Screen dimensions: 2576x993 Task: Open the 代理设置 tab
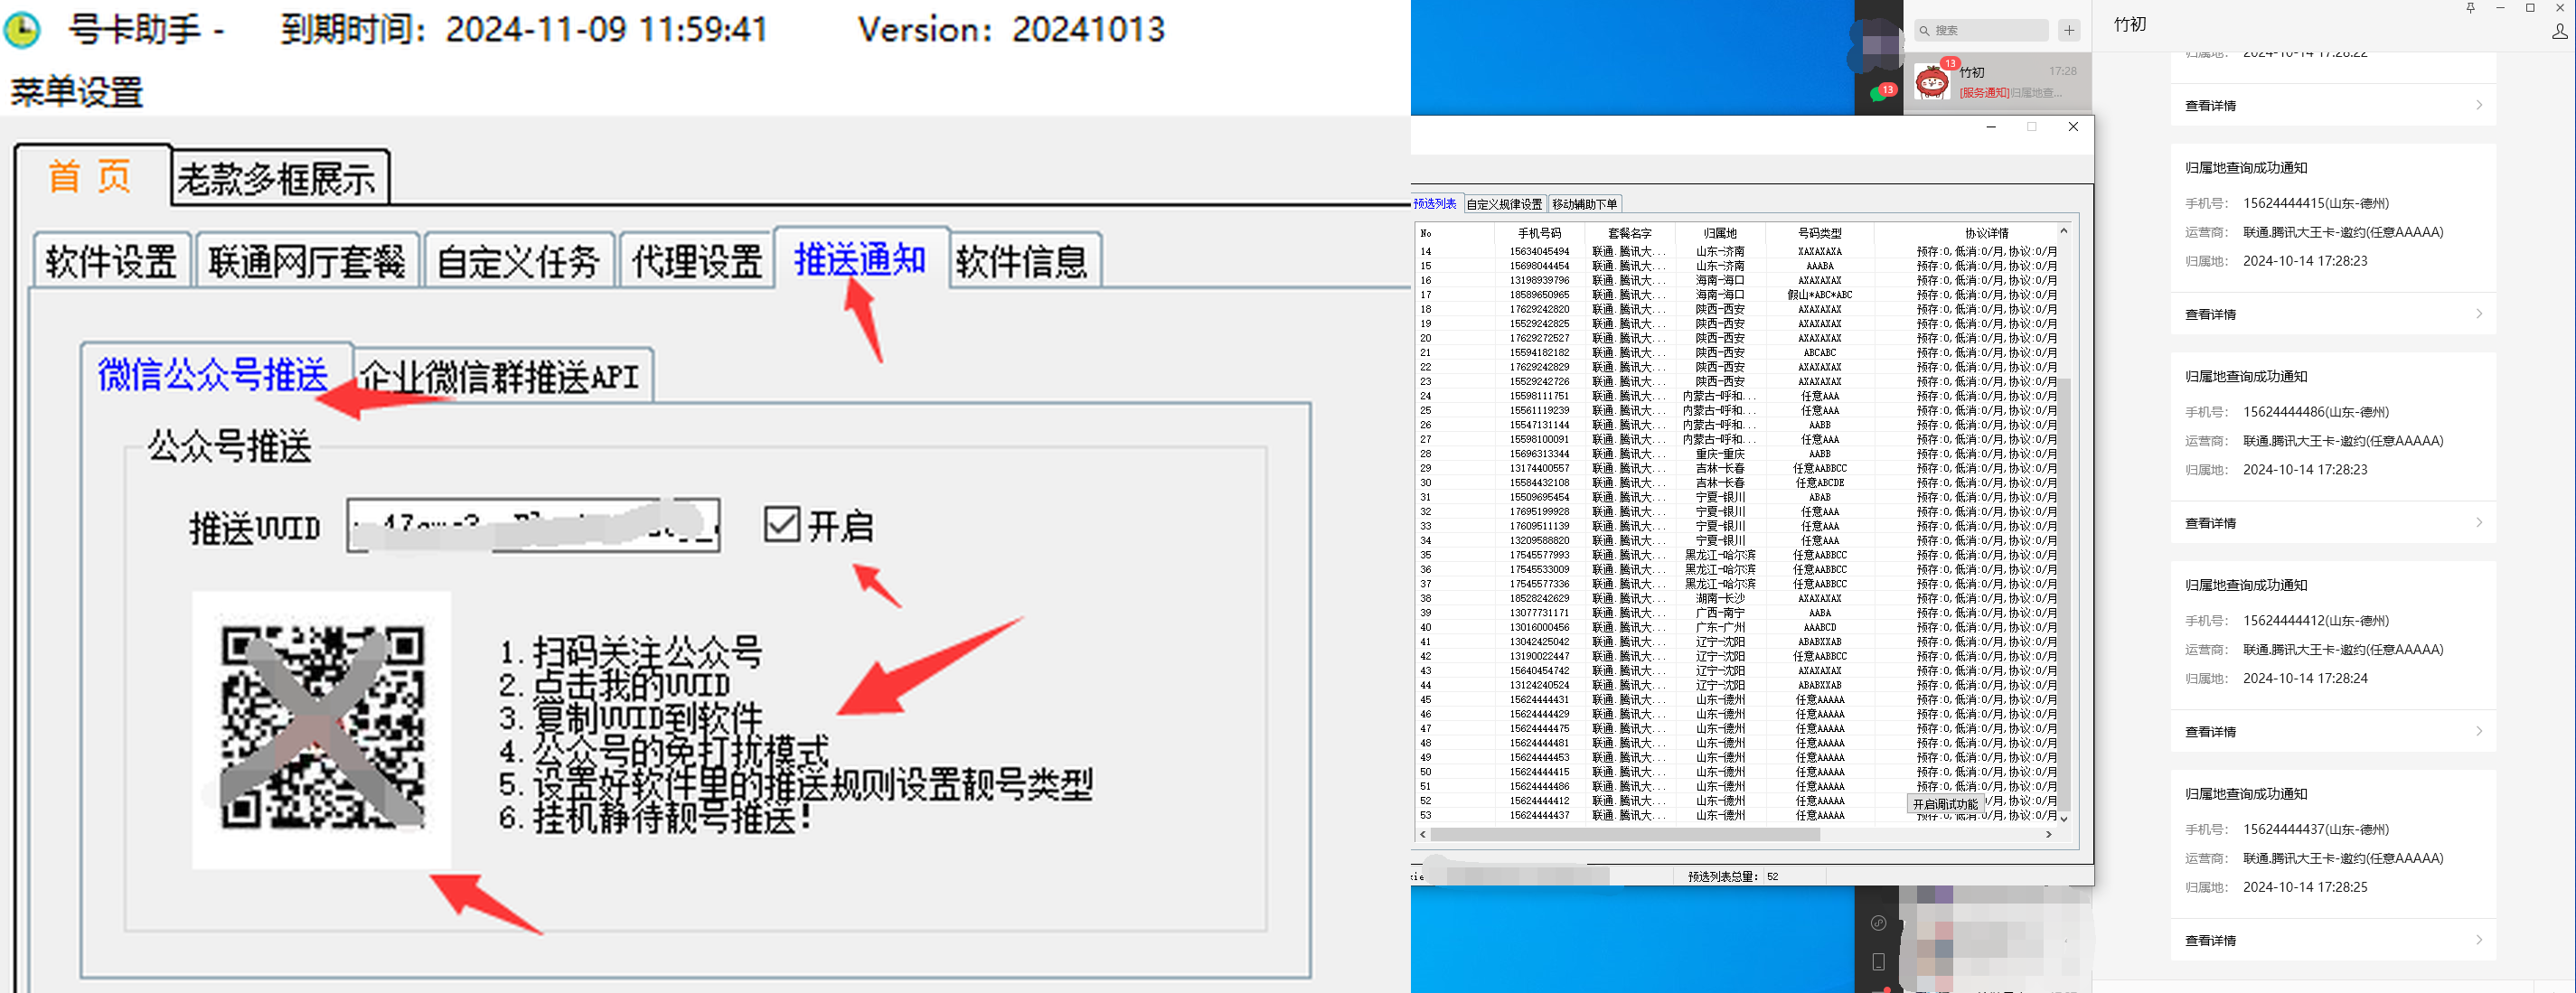click(x=697, y=262)
